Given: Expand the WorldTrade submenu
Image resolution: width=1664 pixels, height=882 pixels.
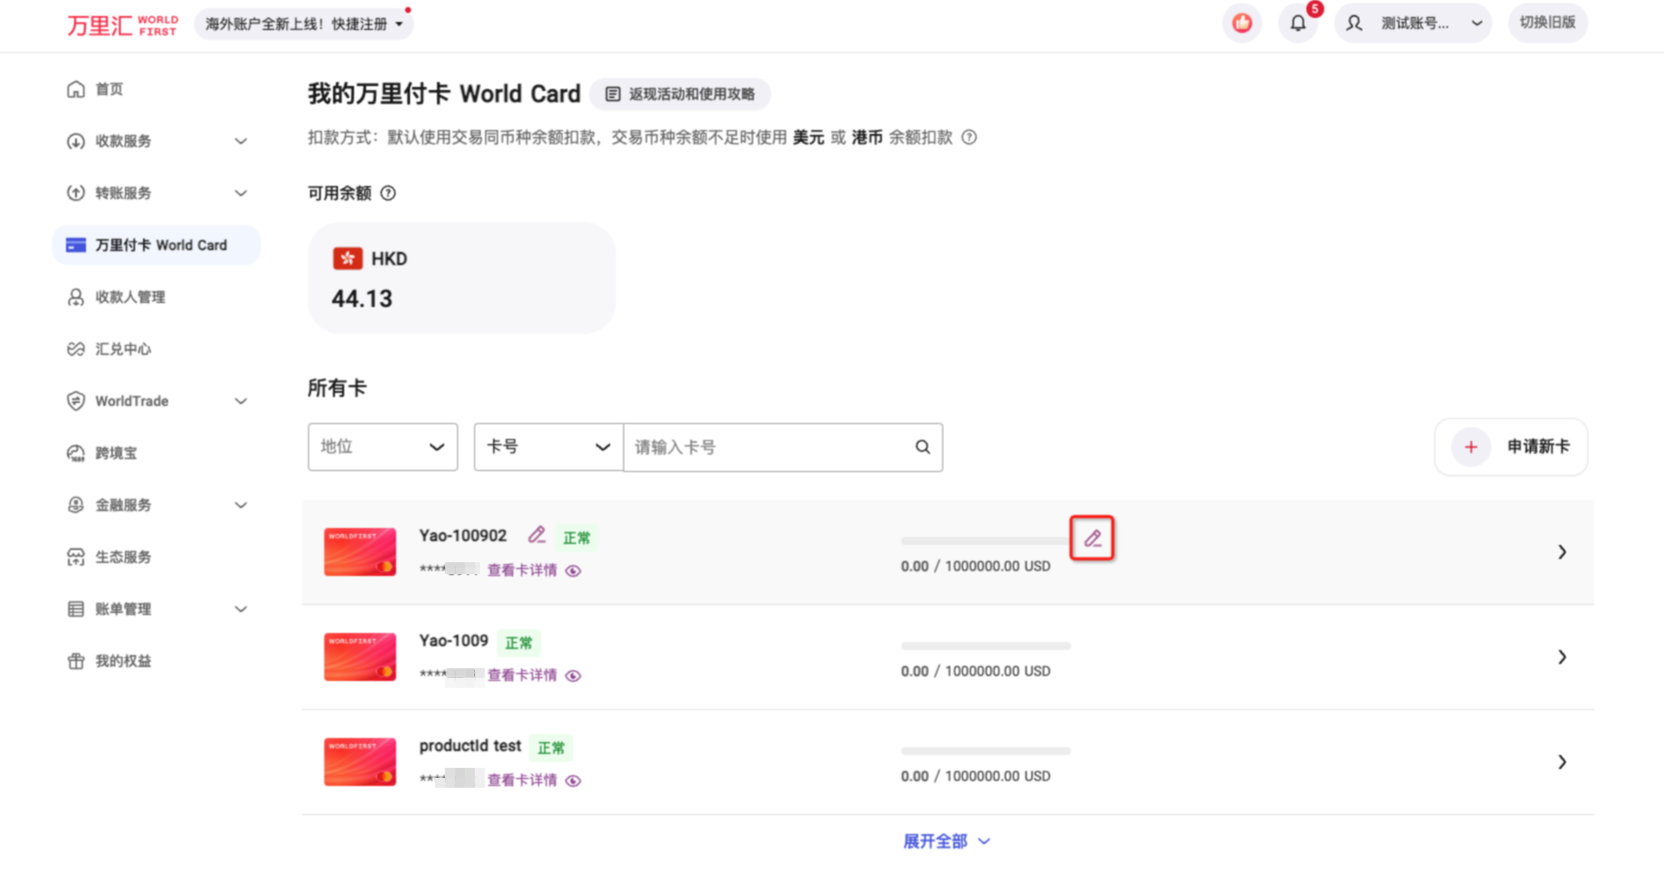Looking at the screenshot, I should [241, 401].
